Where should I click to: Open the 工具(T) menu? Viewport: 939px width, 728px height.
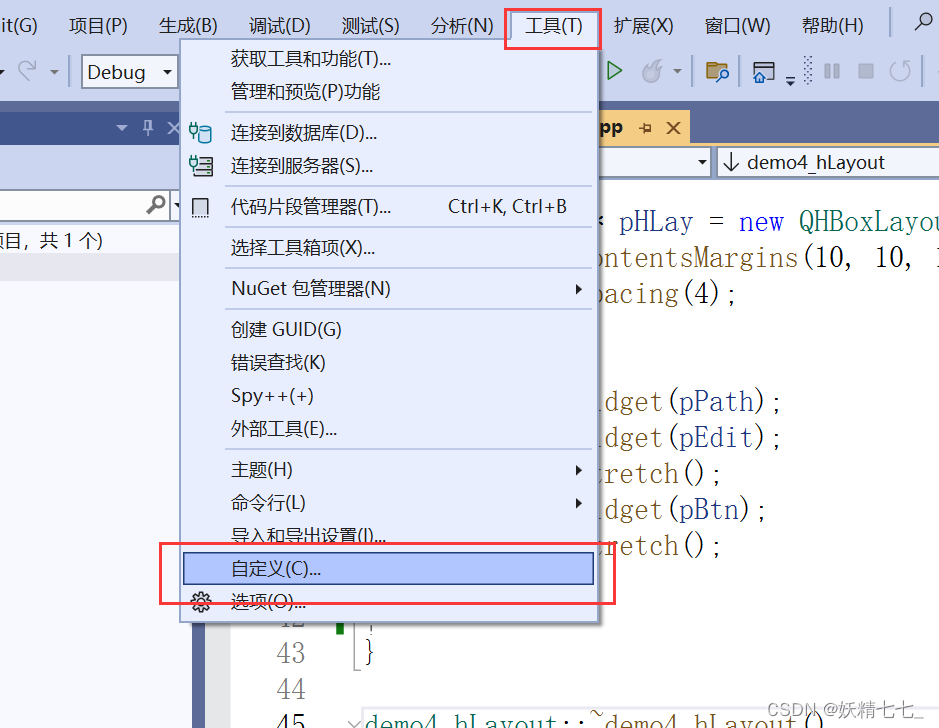pos(553,26)
